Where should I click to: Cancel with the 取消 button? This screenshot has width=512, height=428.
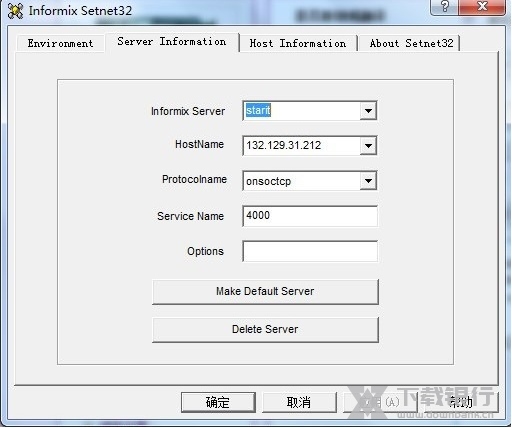299,402
